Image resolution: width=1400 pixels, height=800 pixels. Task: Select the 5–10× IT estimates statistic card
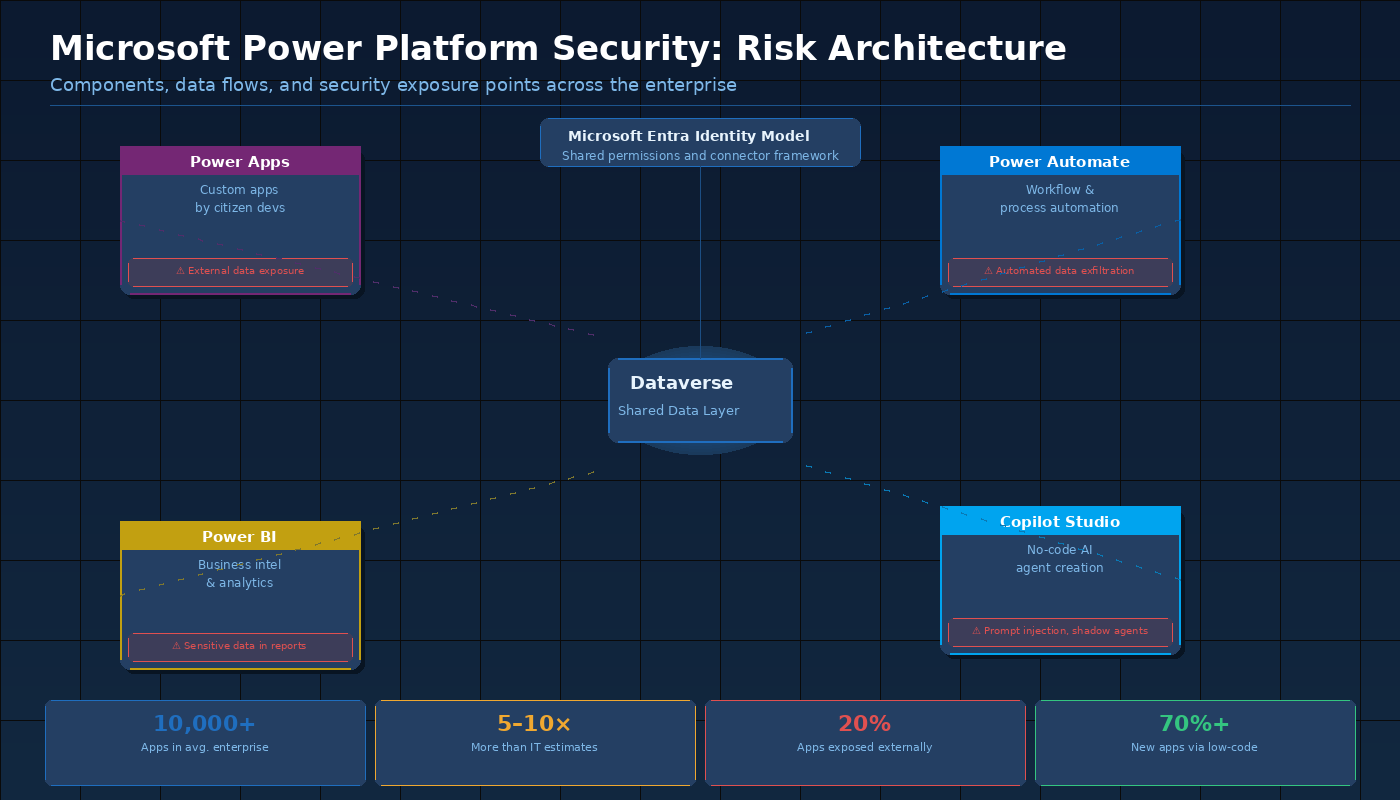(x=535, y=742)
